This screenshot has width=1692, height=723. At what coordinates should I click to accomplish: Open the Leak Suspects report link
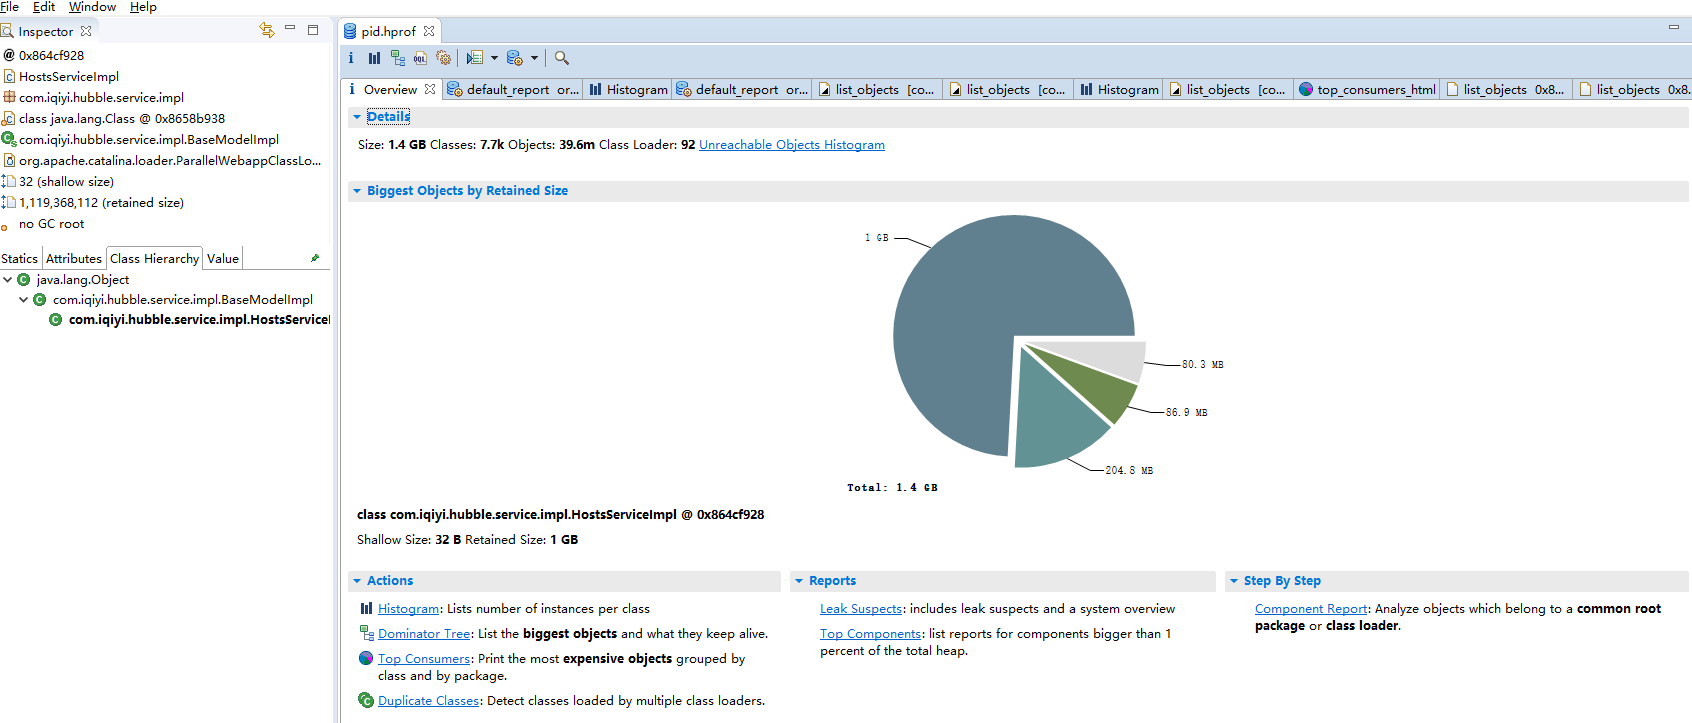pyautogui.click(x=861, y=609)
